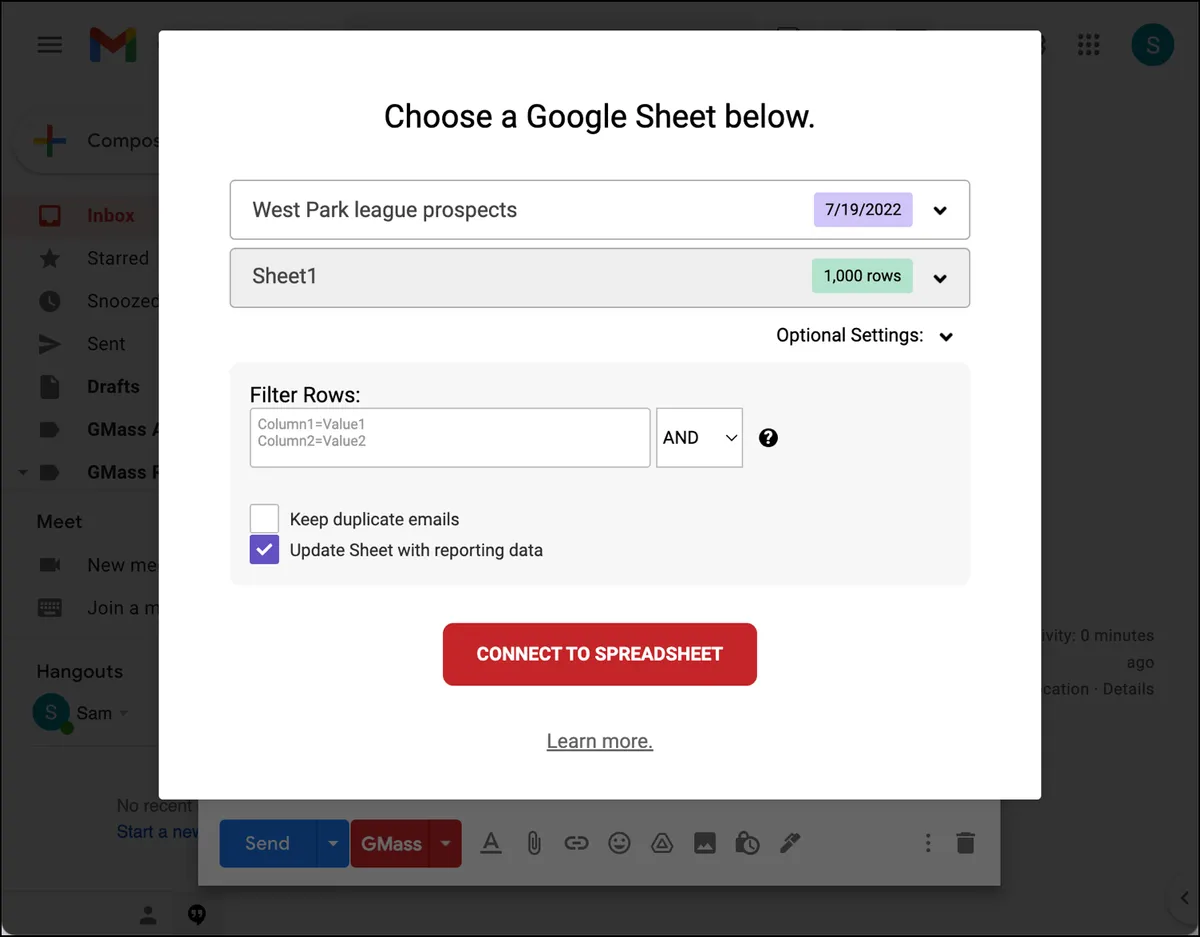Open the emoji picker icon
This screenshot has height=937, width=1200.
click(620, 844)
